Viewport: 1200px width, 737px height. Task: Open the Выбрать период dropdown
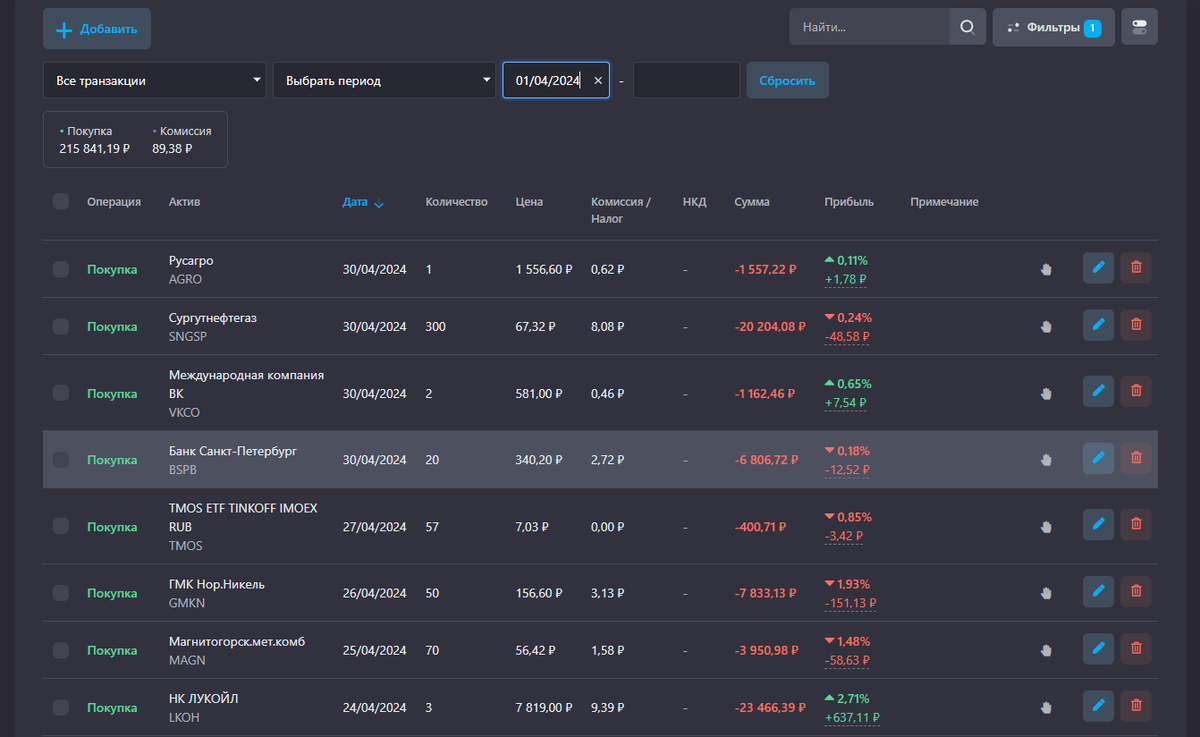point(385,80)
